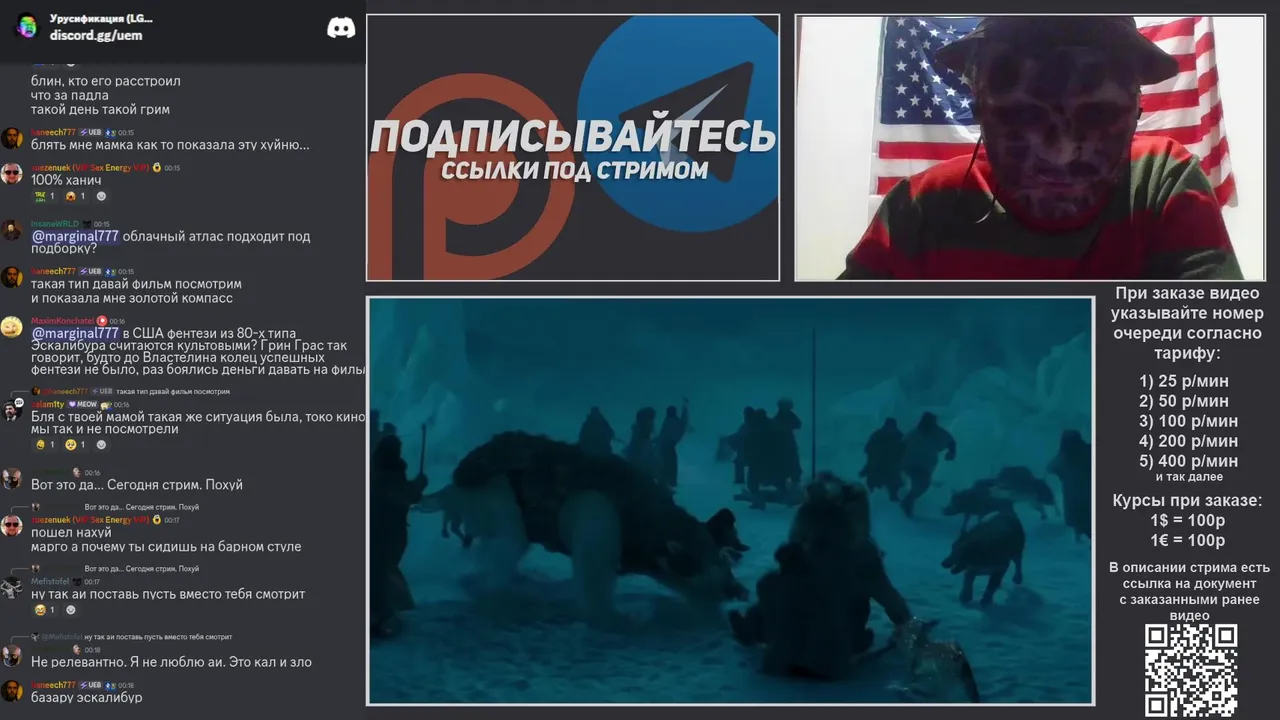Image resolution: width=1280 pixels, height=720 pixels.
Task: Click the message 'базару эскалибур'
Action: (87, 697)
